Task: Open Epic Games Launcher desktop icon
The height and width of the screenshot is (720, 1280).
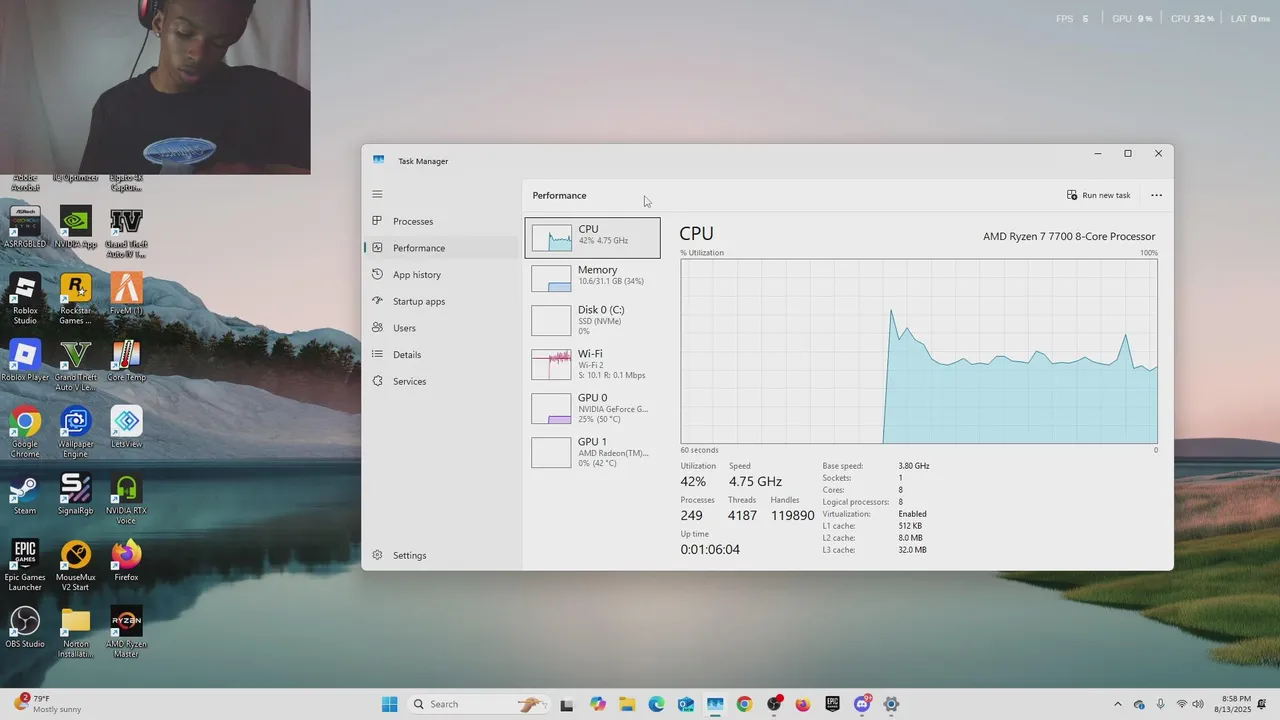Action: 25,566
